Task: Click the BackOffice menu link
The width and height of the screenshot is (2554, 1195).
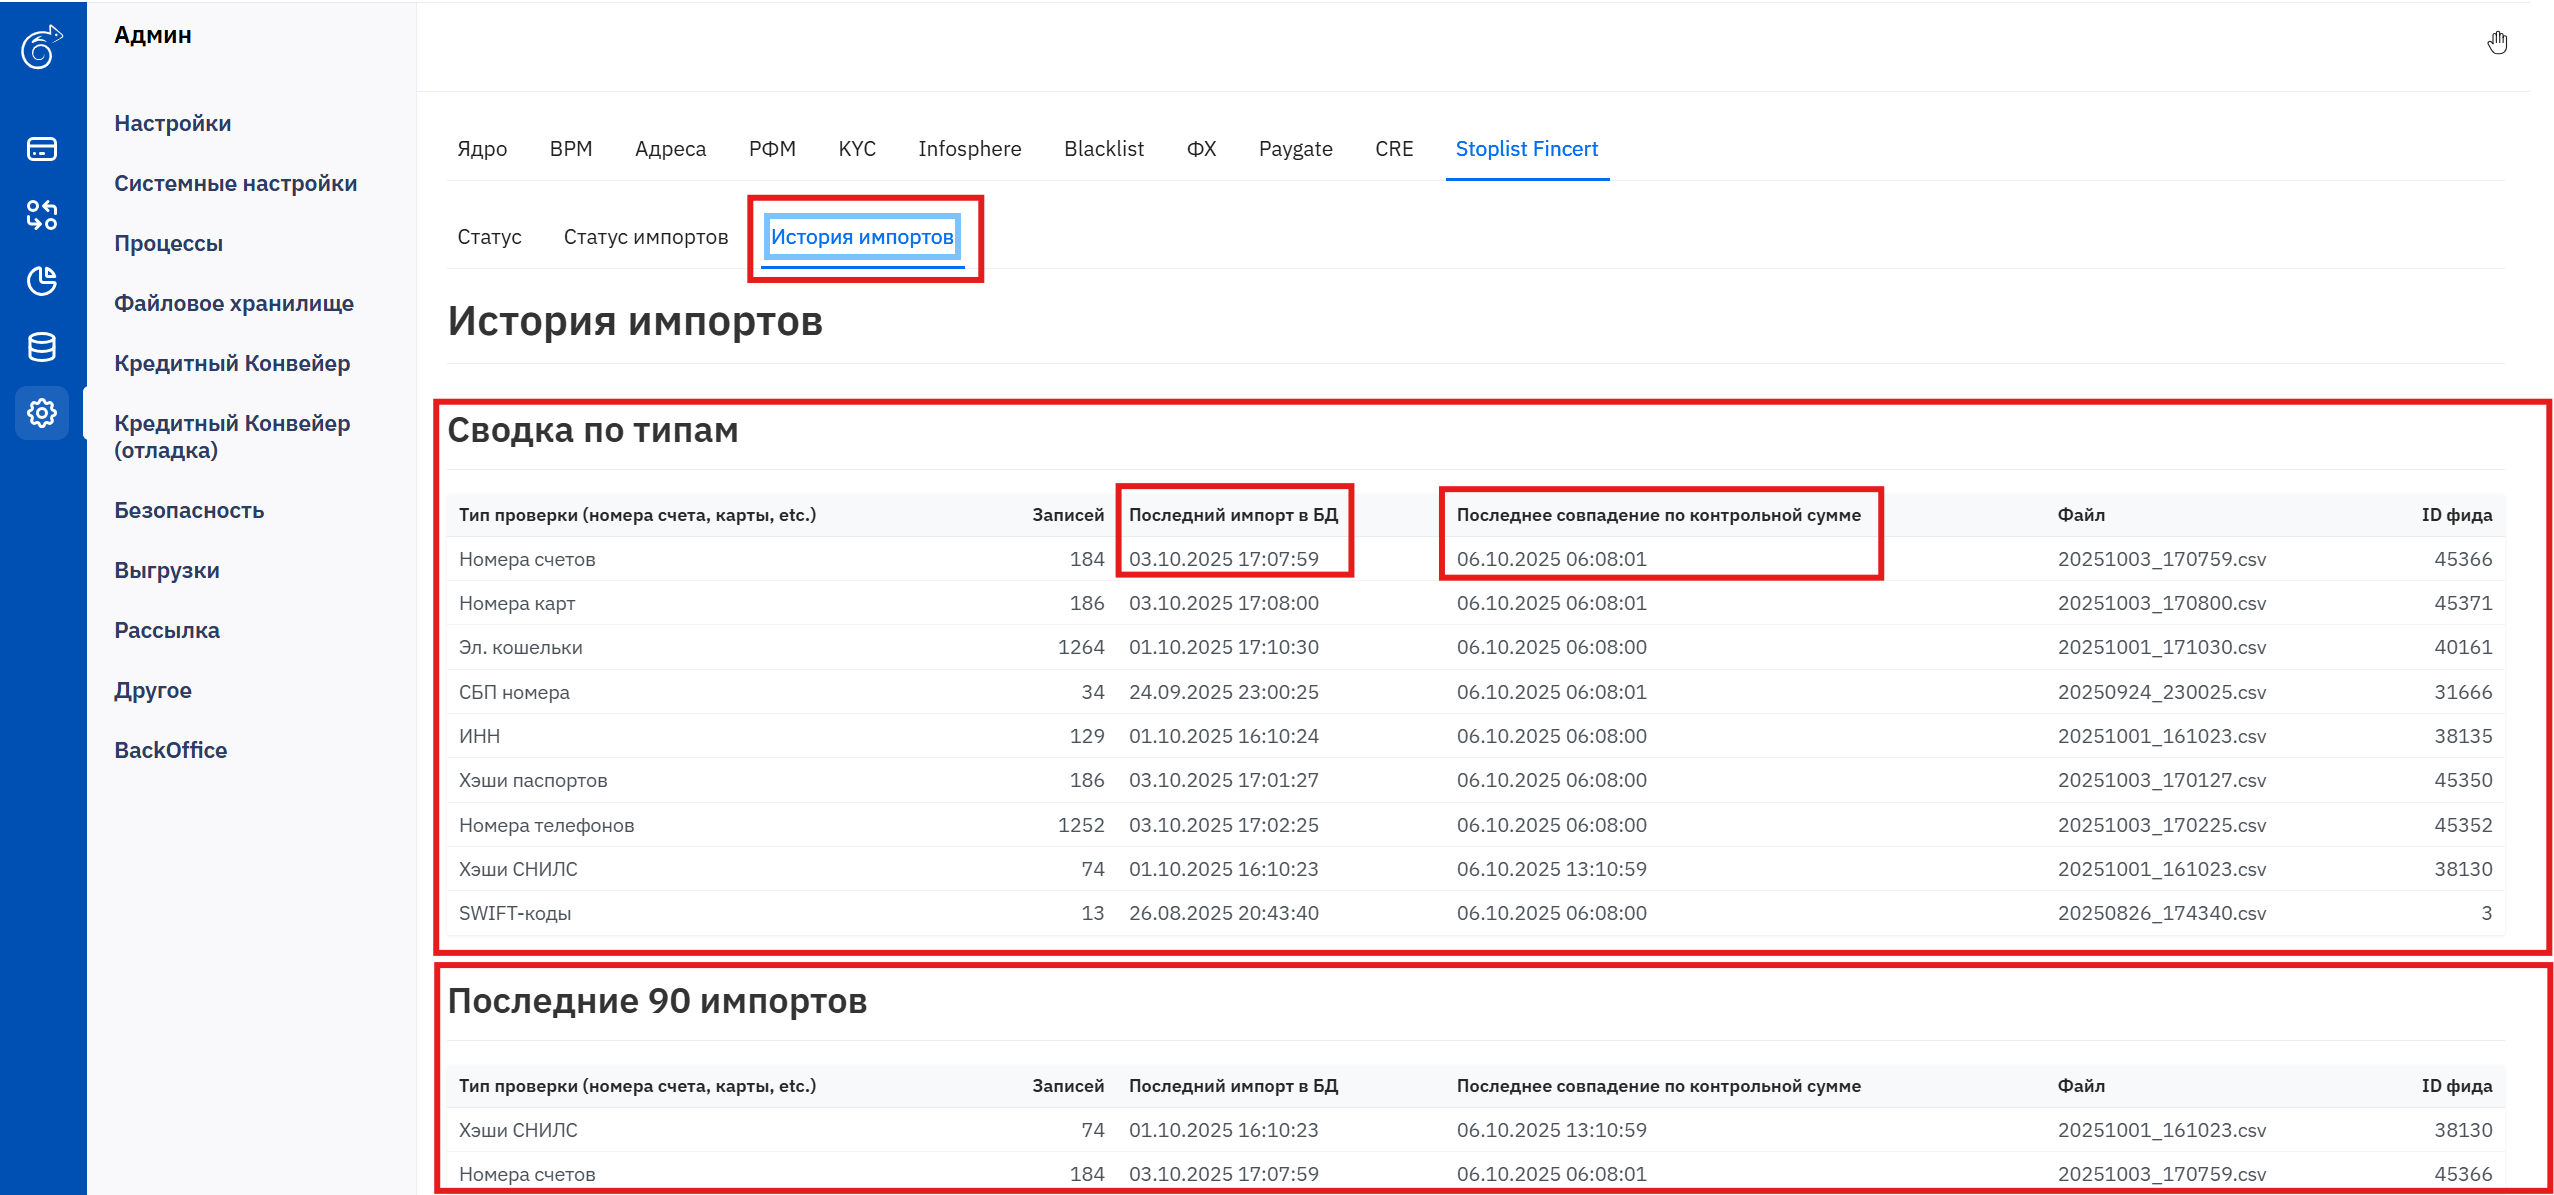Action: point(170,750)
